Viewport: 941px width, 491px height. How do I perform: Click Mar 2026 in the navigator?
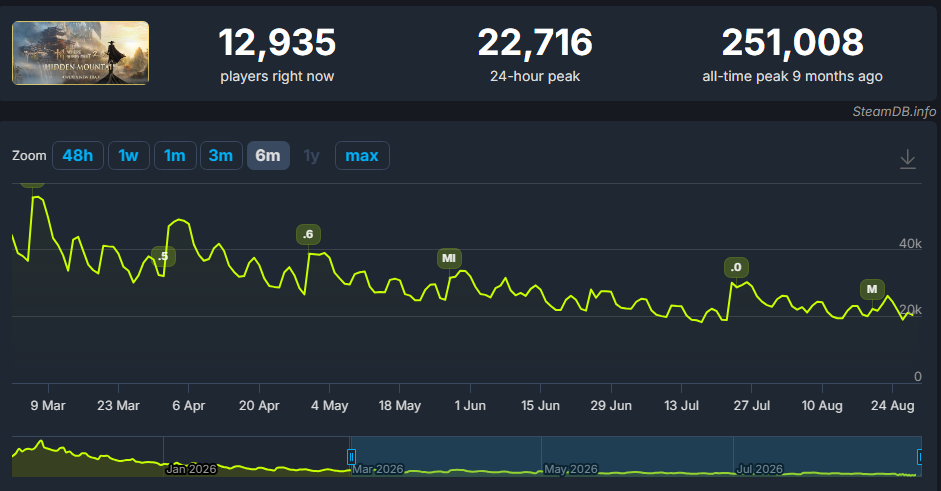[377, 469]
